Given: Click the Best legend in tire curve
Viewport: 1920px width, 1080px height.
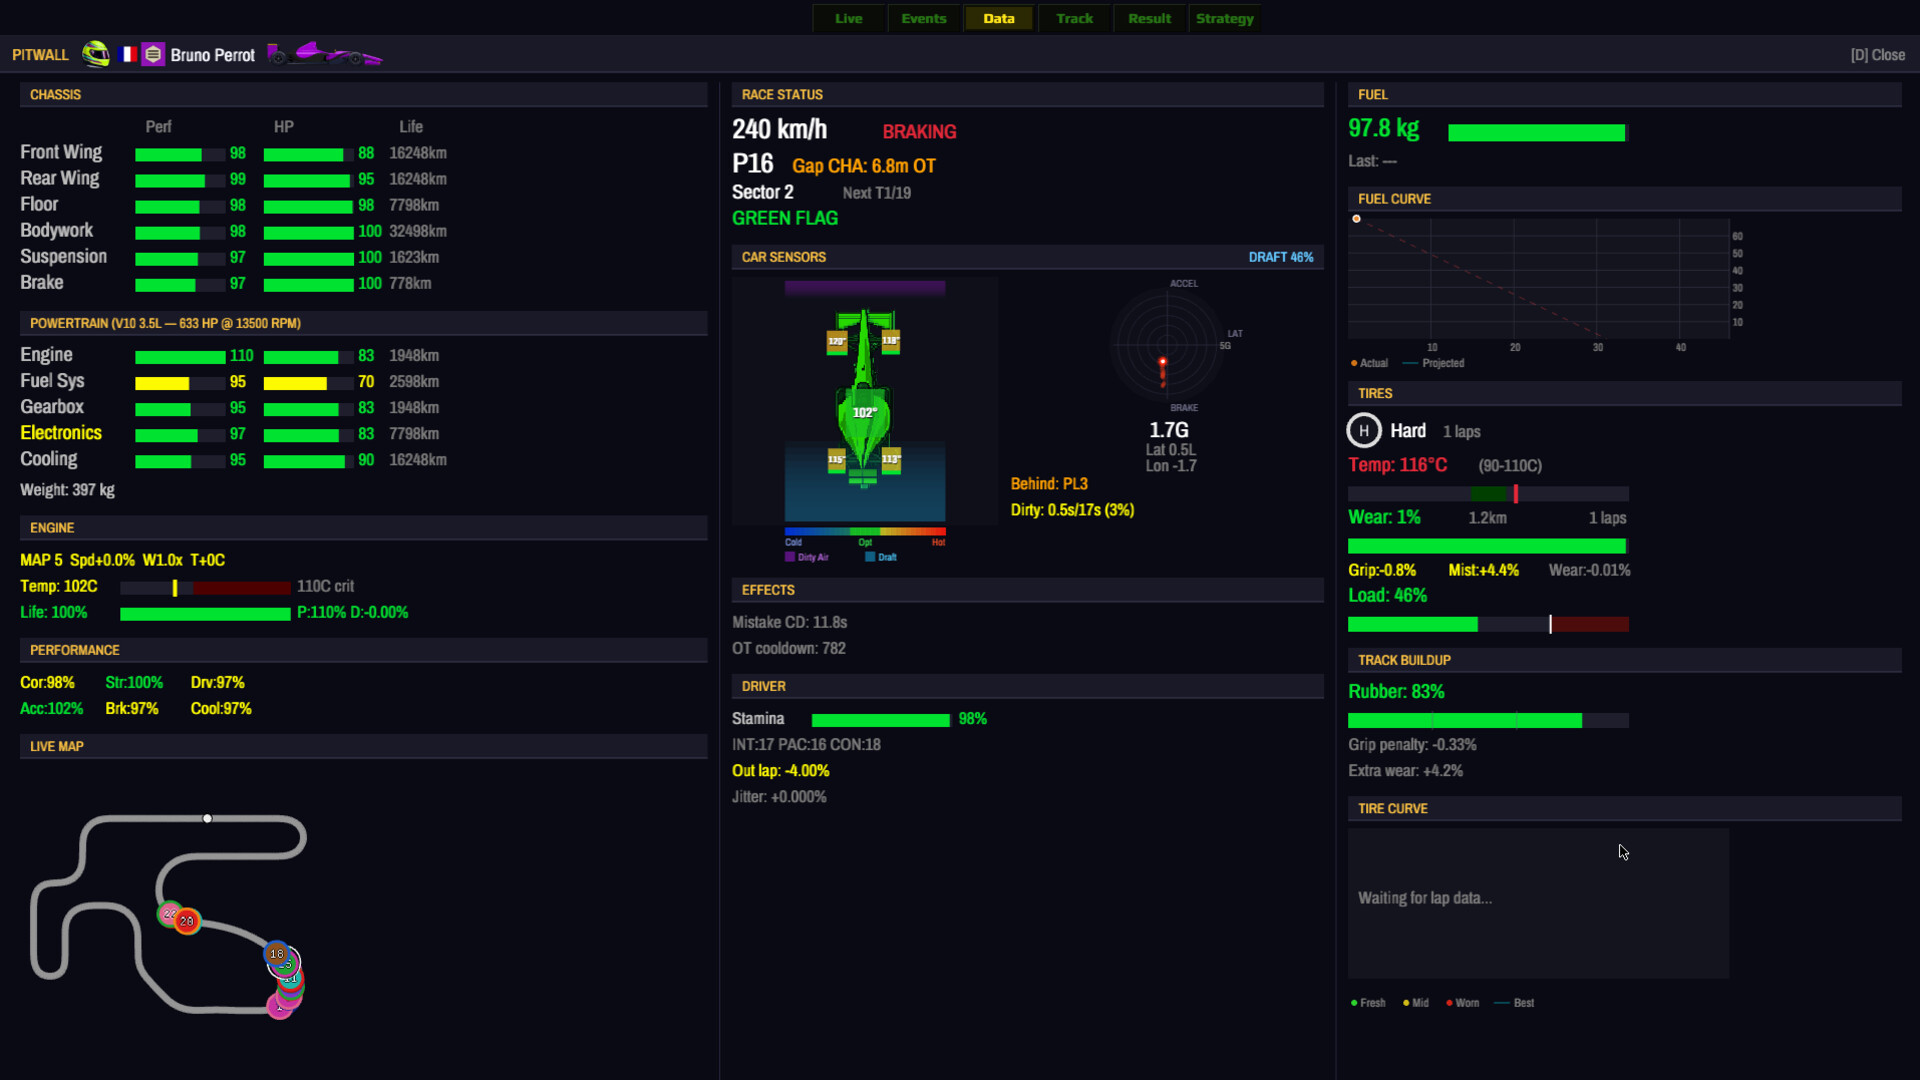Looking at the screenshot, I should pyautogui.click(x=1514, y=1003).
